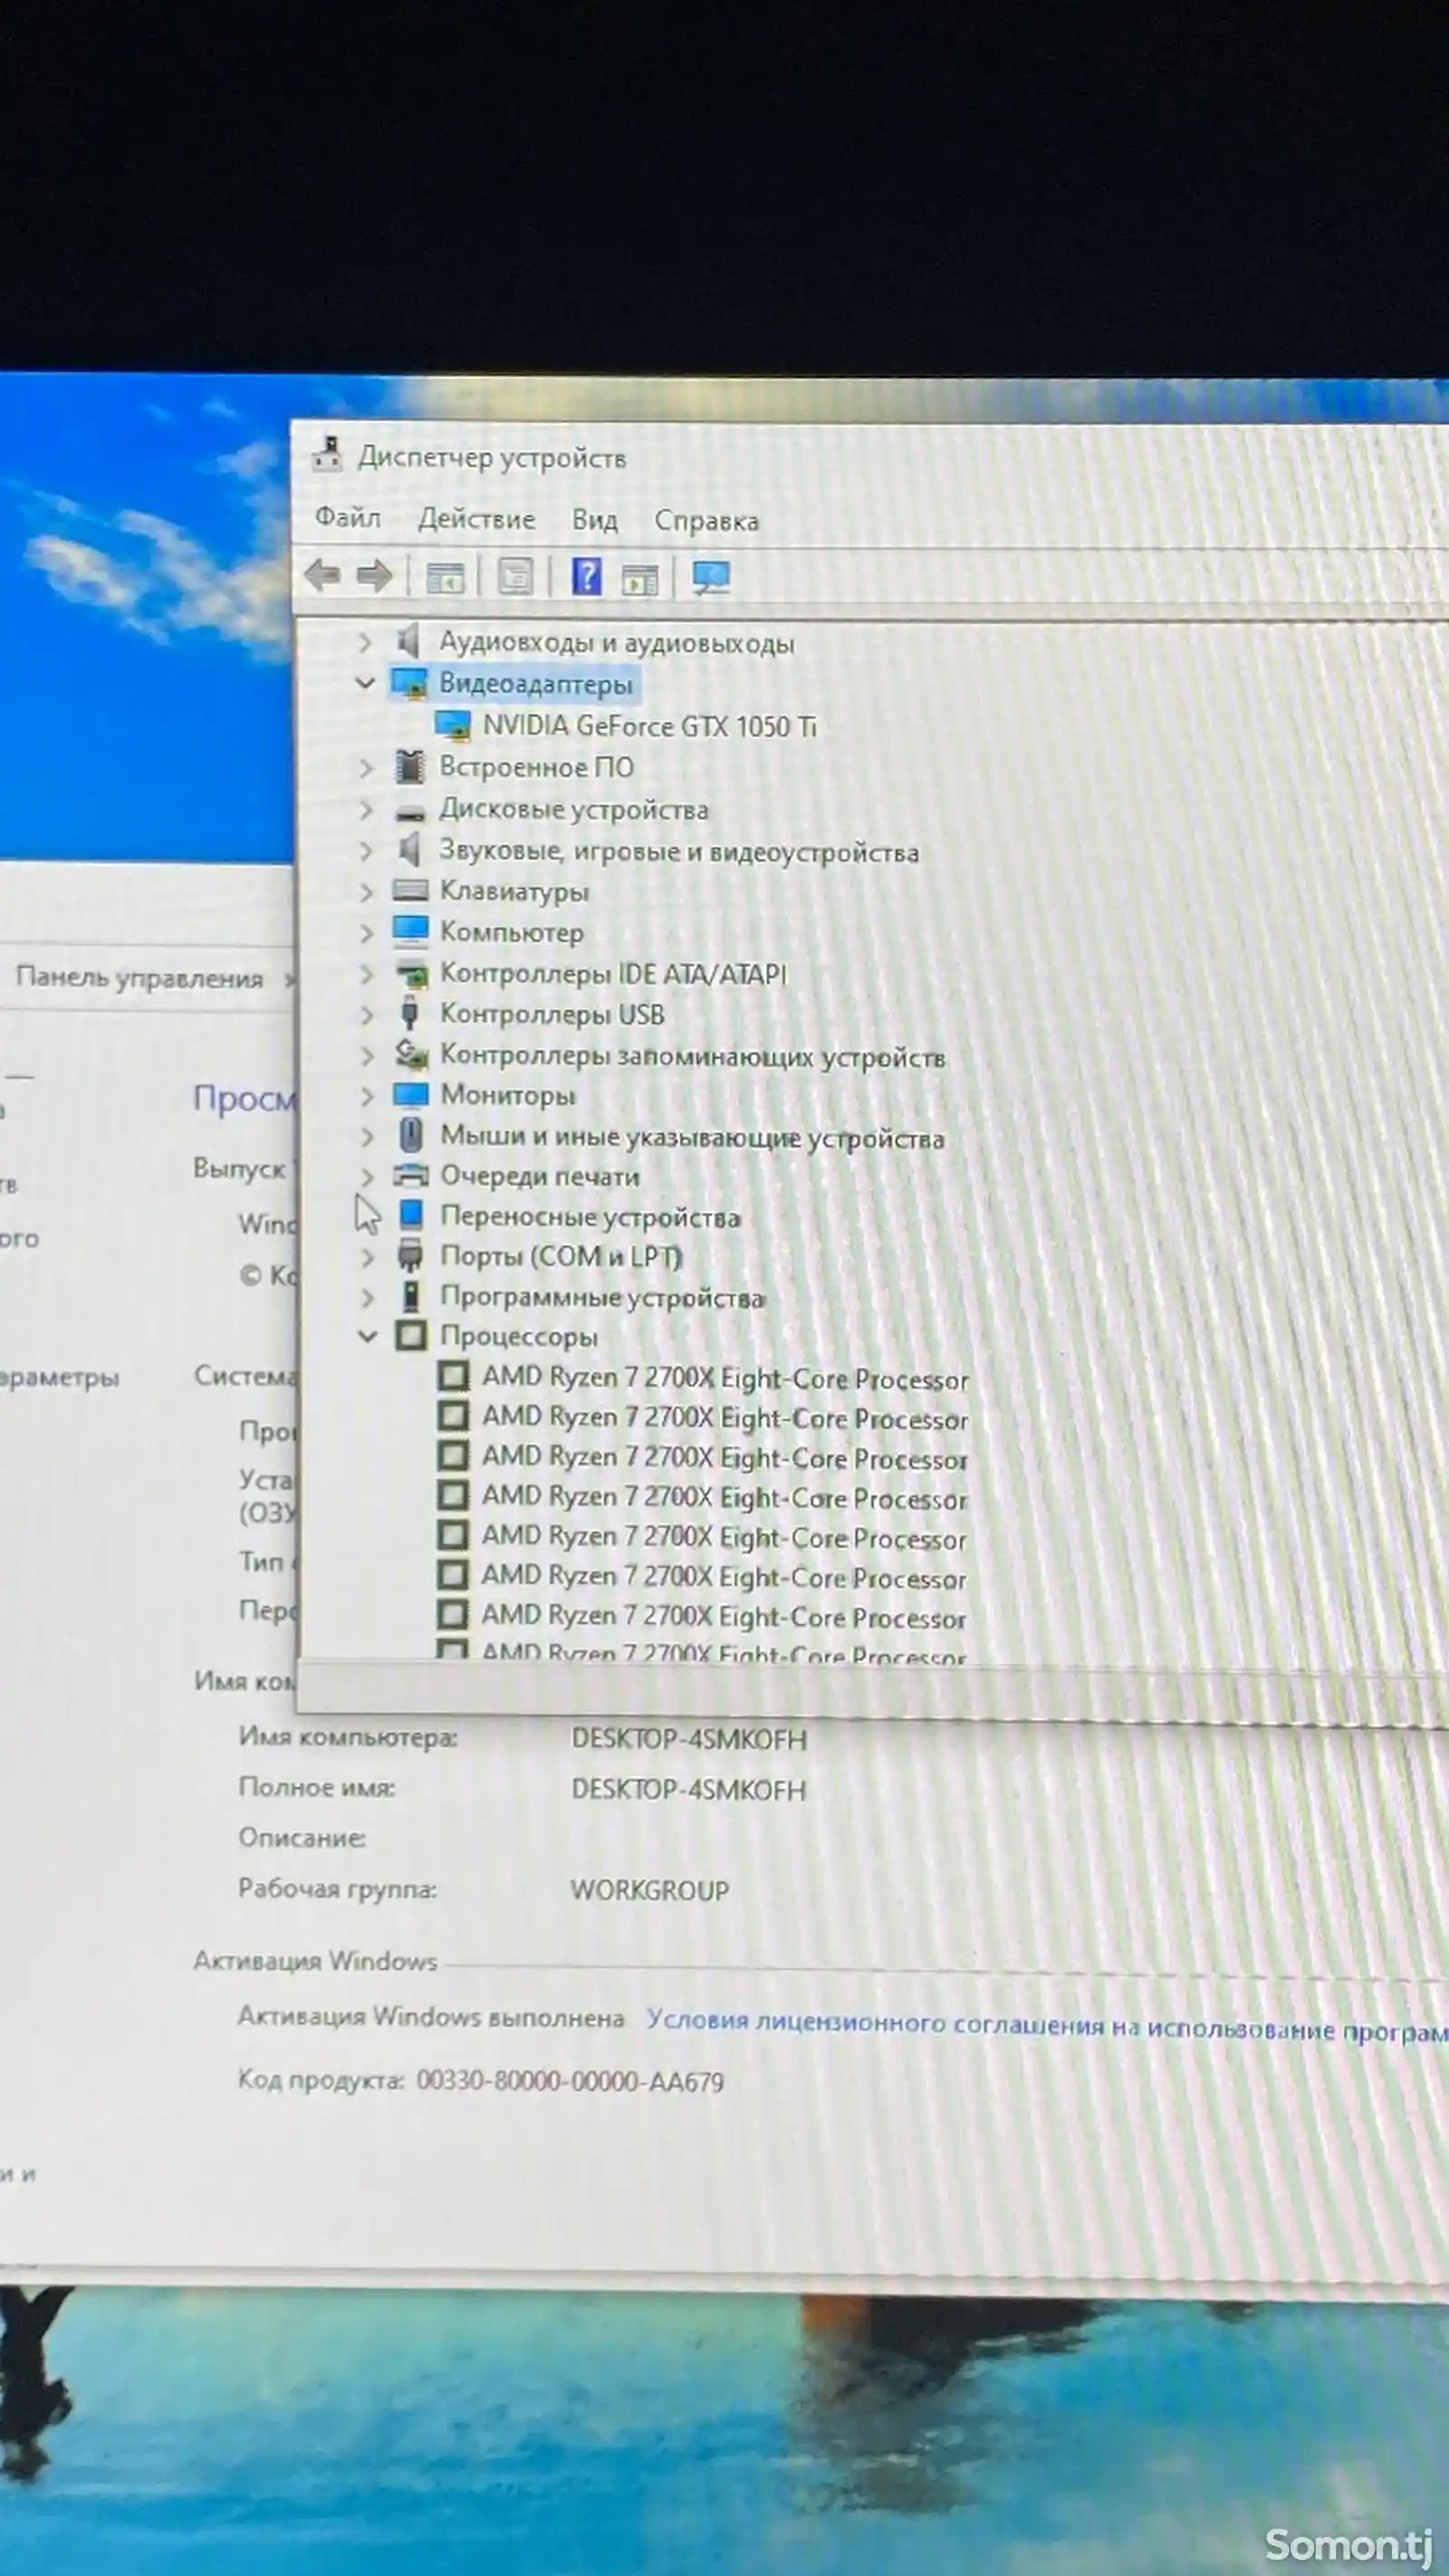Expand the Аудиовходы и аудиовыходы node
This screenshot has height=2576, width=1449.
pos(366,642)
